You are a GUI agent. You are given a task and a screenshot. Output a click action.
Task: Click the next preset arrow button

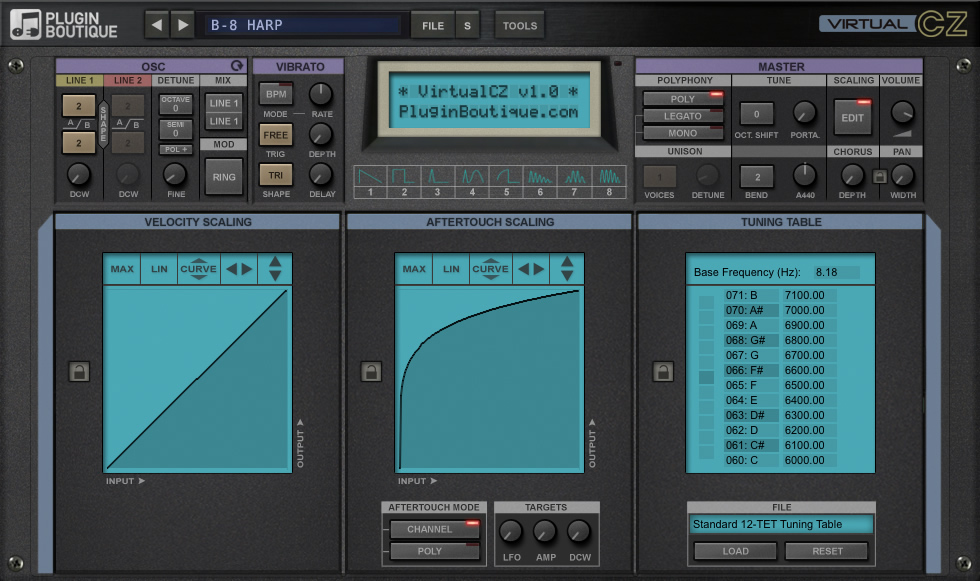tap(181, 25)
